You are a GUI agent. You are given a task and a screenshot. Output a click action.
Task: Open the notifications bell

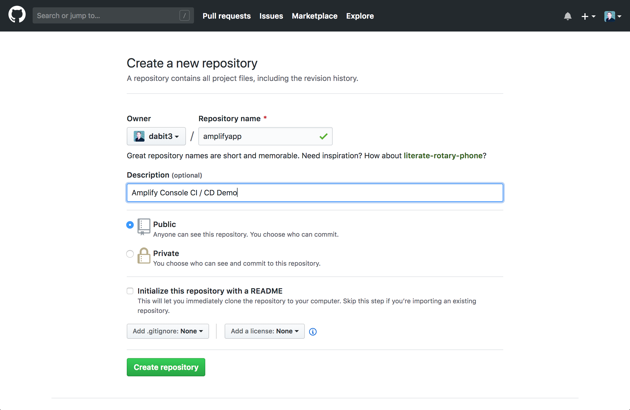tap(567, 16)
